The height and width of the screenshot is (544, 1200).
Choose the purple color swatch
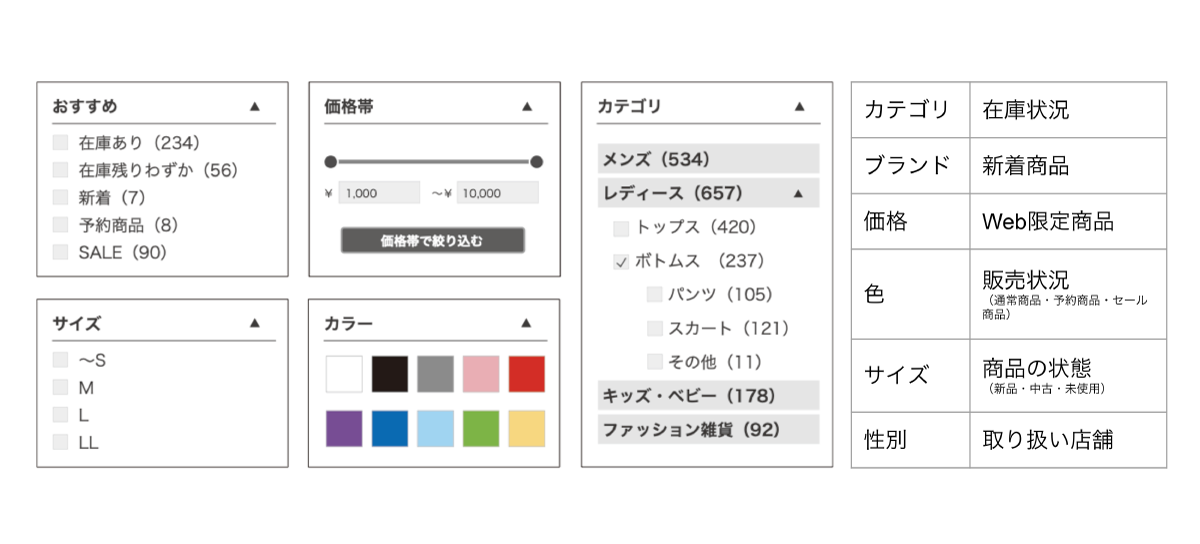coord(344,428)
